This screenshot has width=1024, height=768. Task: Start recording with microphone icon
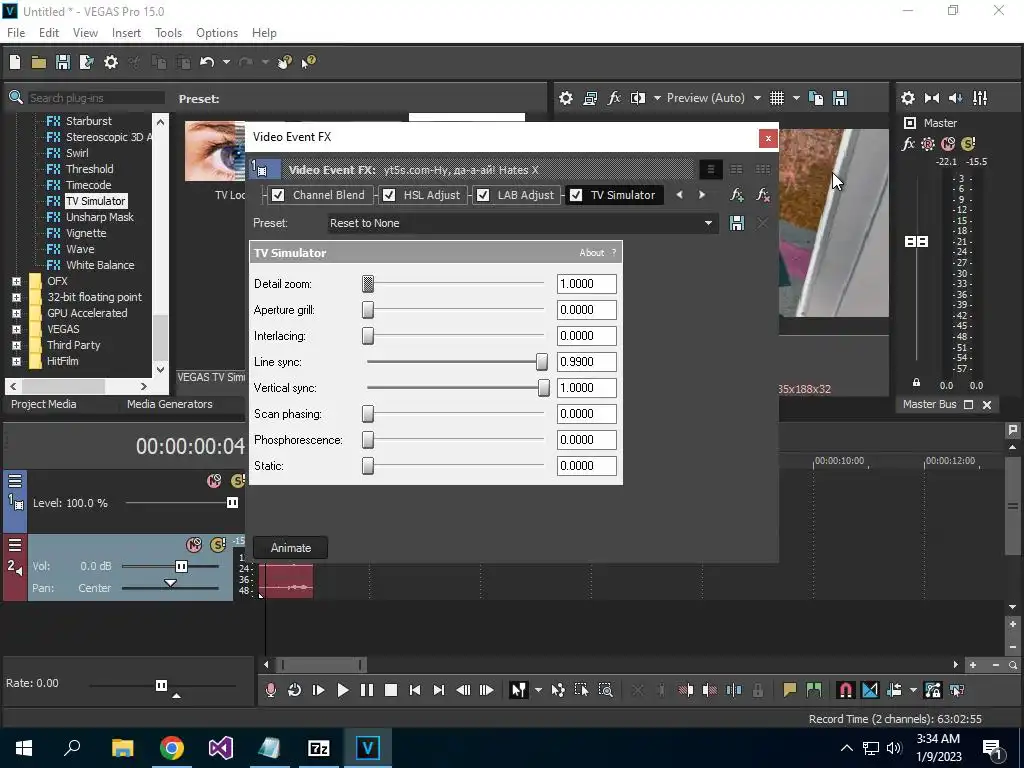(x=270, y=690)
